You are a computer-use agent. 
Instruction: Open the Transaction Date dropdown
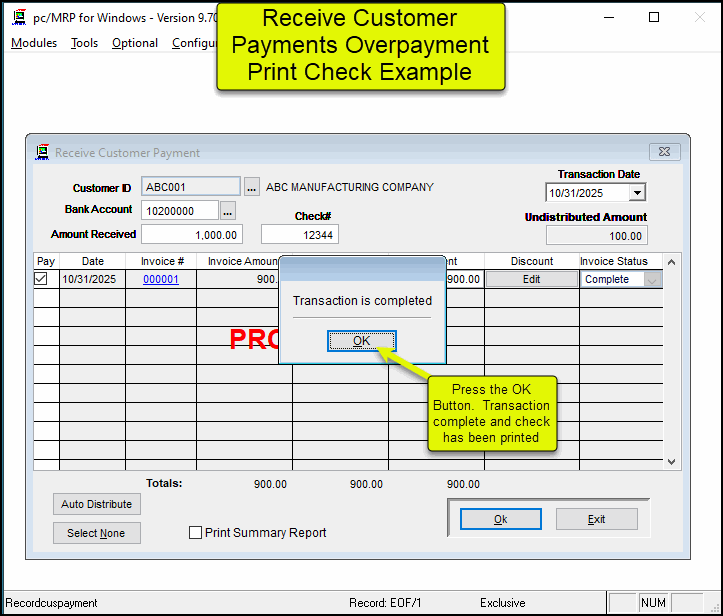pos(636,193)
